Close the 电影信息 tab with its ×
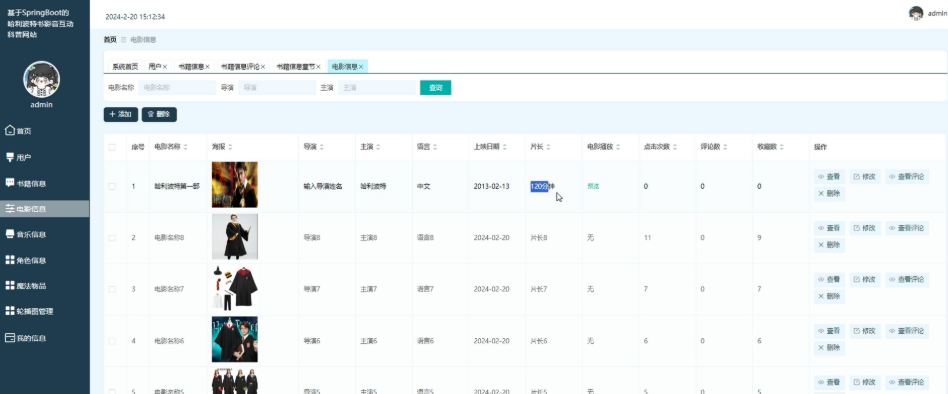Viewport: 948px width, 394px height. [361, 66]
